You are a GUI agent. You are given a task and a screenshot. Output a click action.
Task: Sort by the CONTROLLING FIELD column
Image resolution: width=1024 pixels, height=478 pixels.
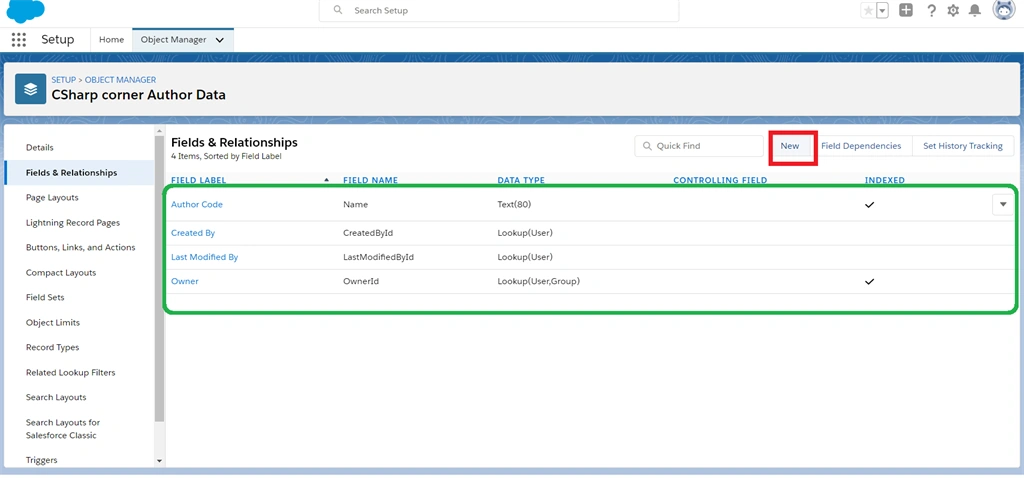(x=720, y=180)
